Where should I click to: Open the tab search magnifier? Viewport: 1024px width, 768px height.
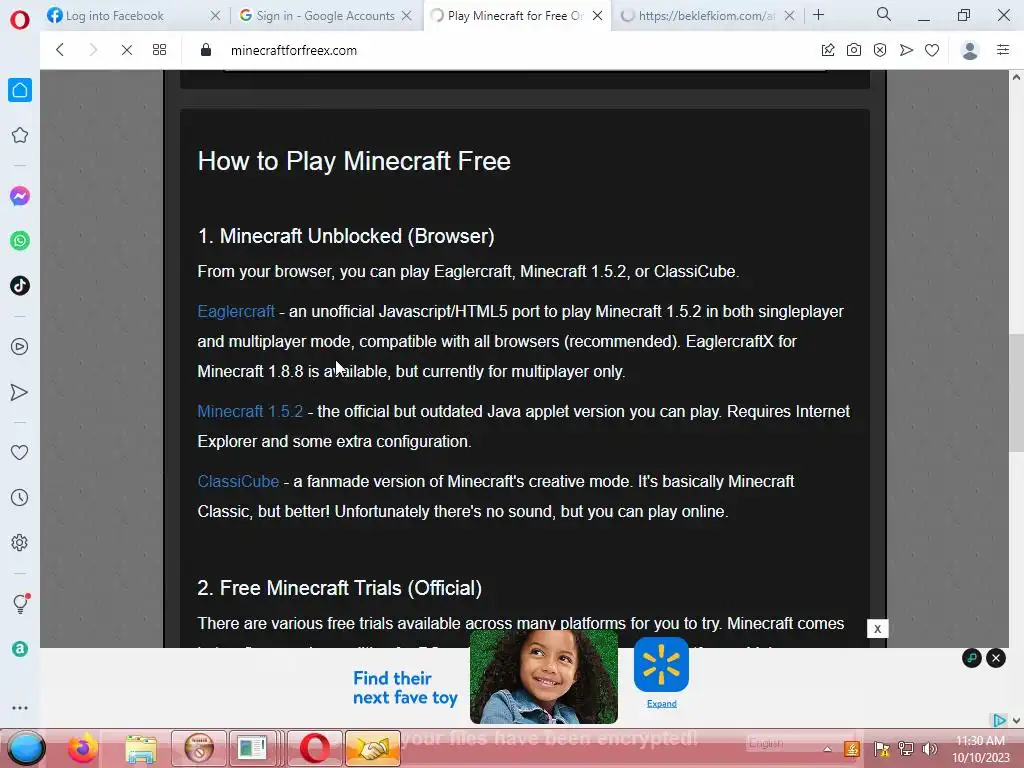click(884, 14)
